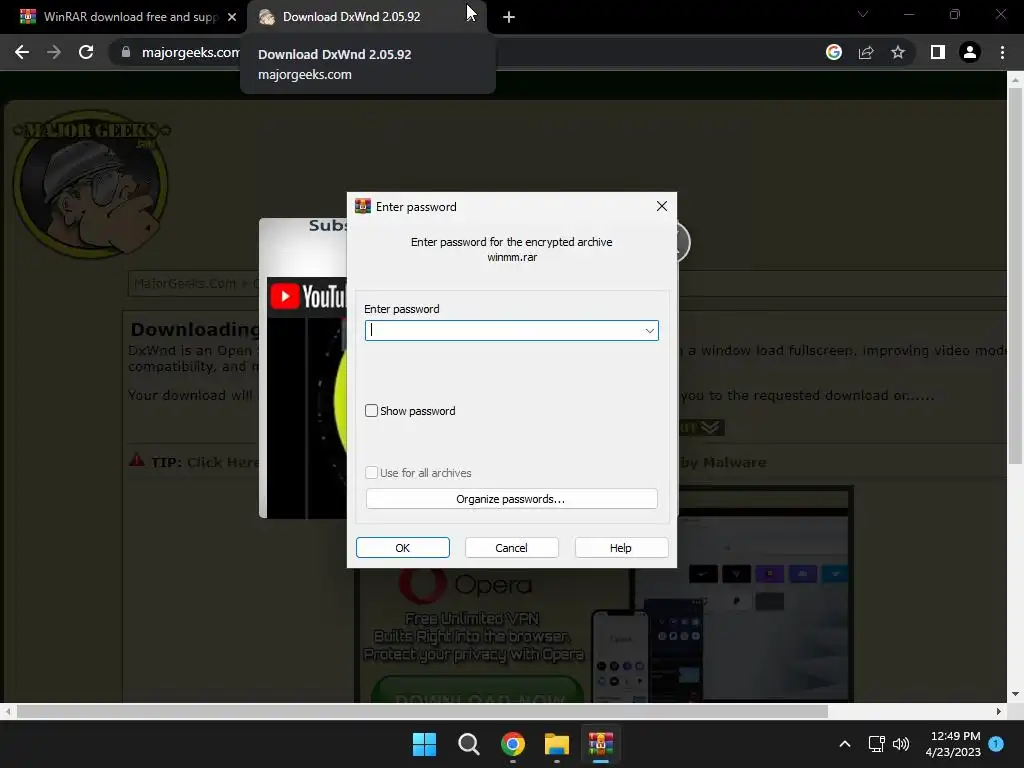The width and height of the screenshot is (1024, 768).
Task: Click the Organize passwords... button
Action: tap(511, 498)
